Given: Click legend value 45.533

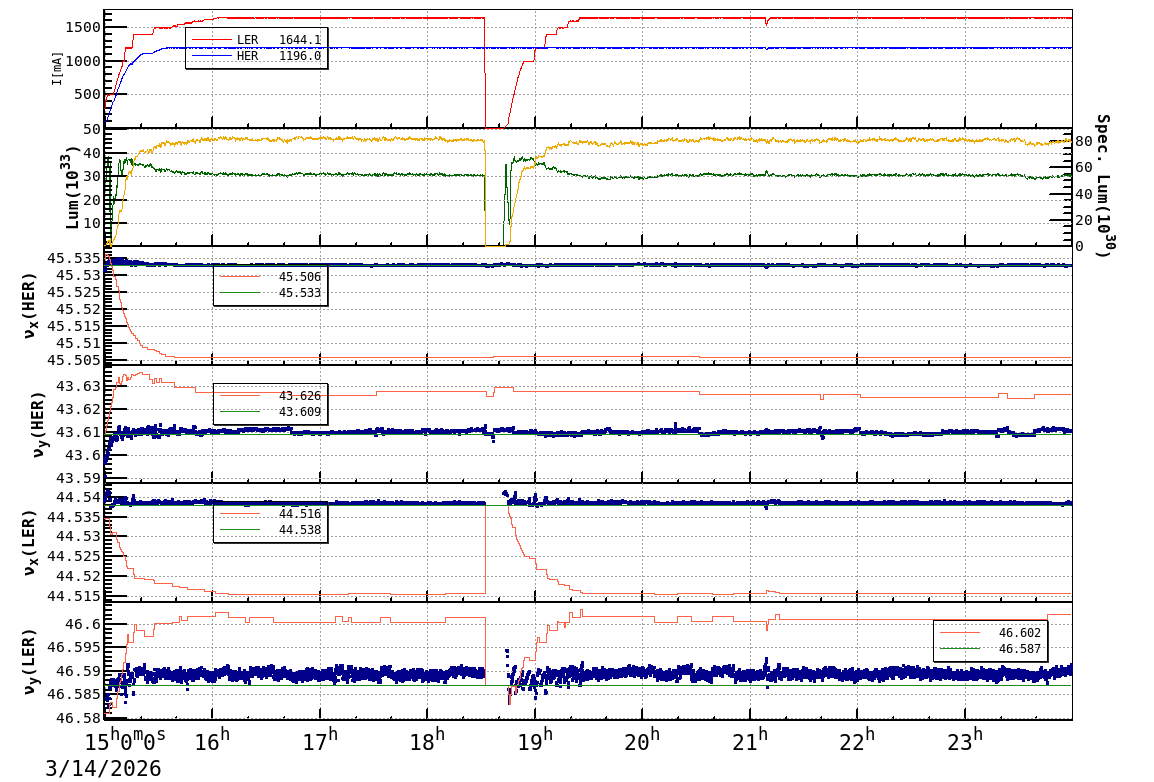Looking at the screenshot, I should [x=300, y=293].
